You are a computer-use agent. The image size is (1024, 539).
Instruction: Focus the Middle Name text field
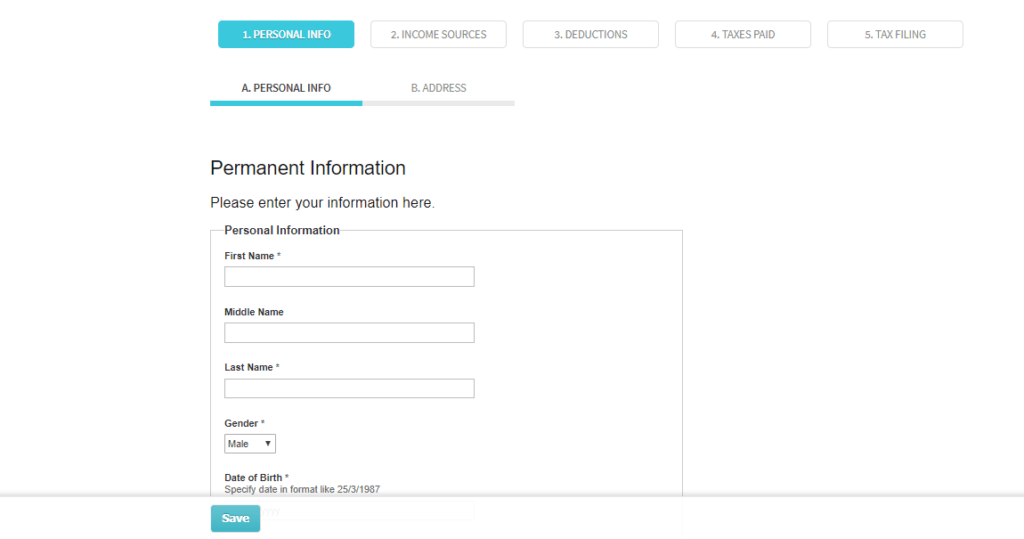tap(349, 333)
